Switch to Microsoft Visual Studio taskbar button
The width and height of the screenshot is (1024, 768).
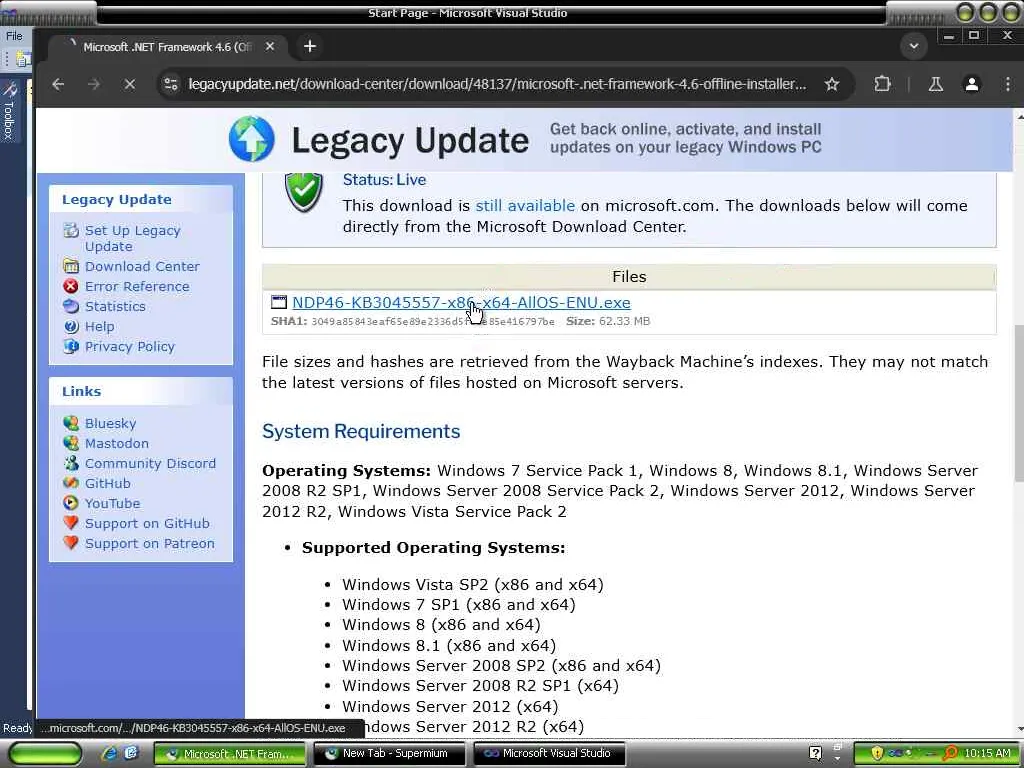(x=550, y=754)
